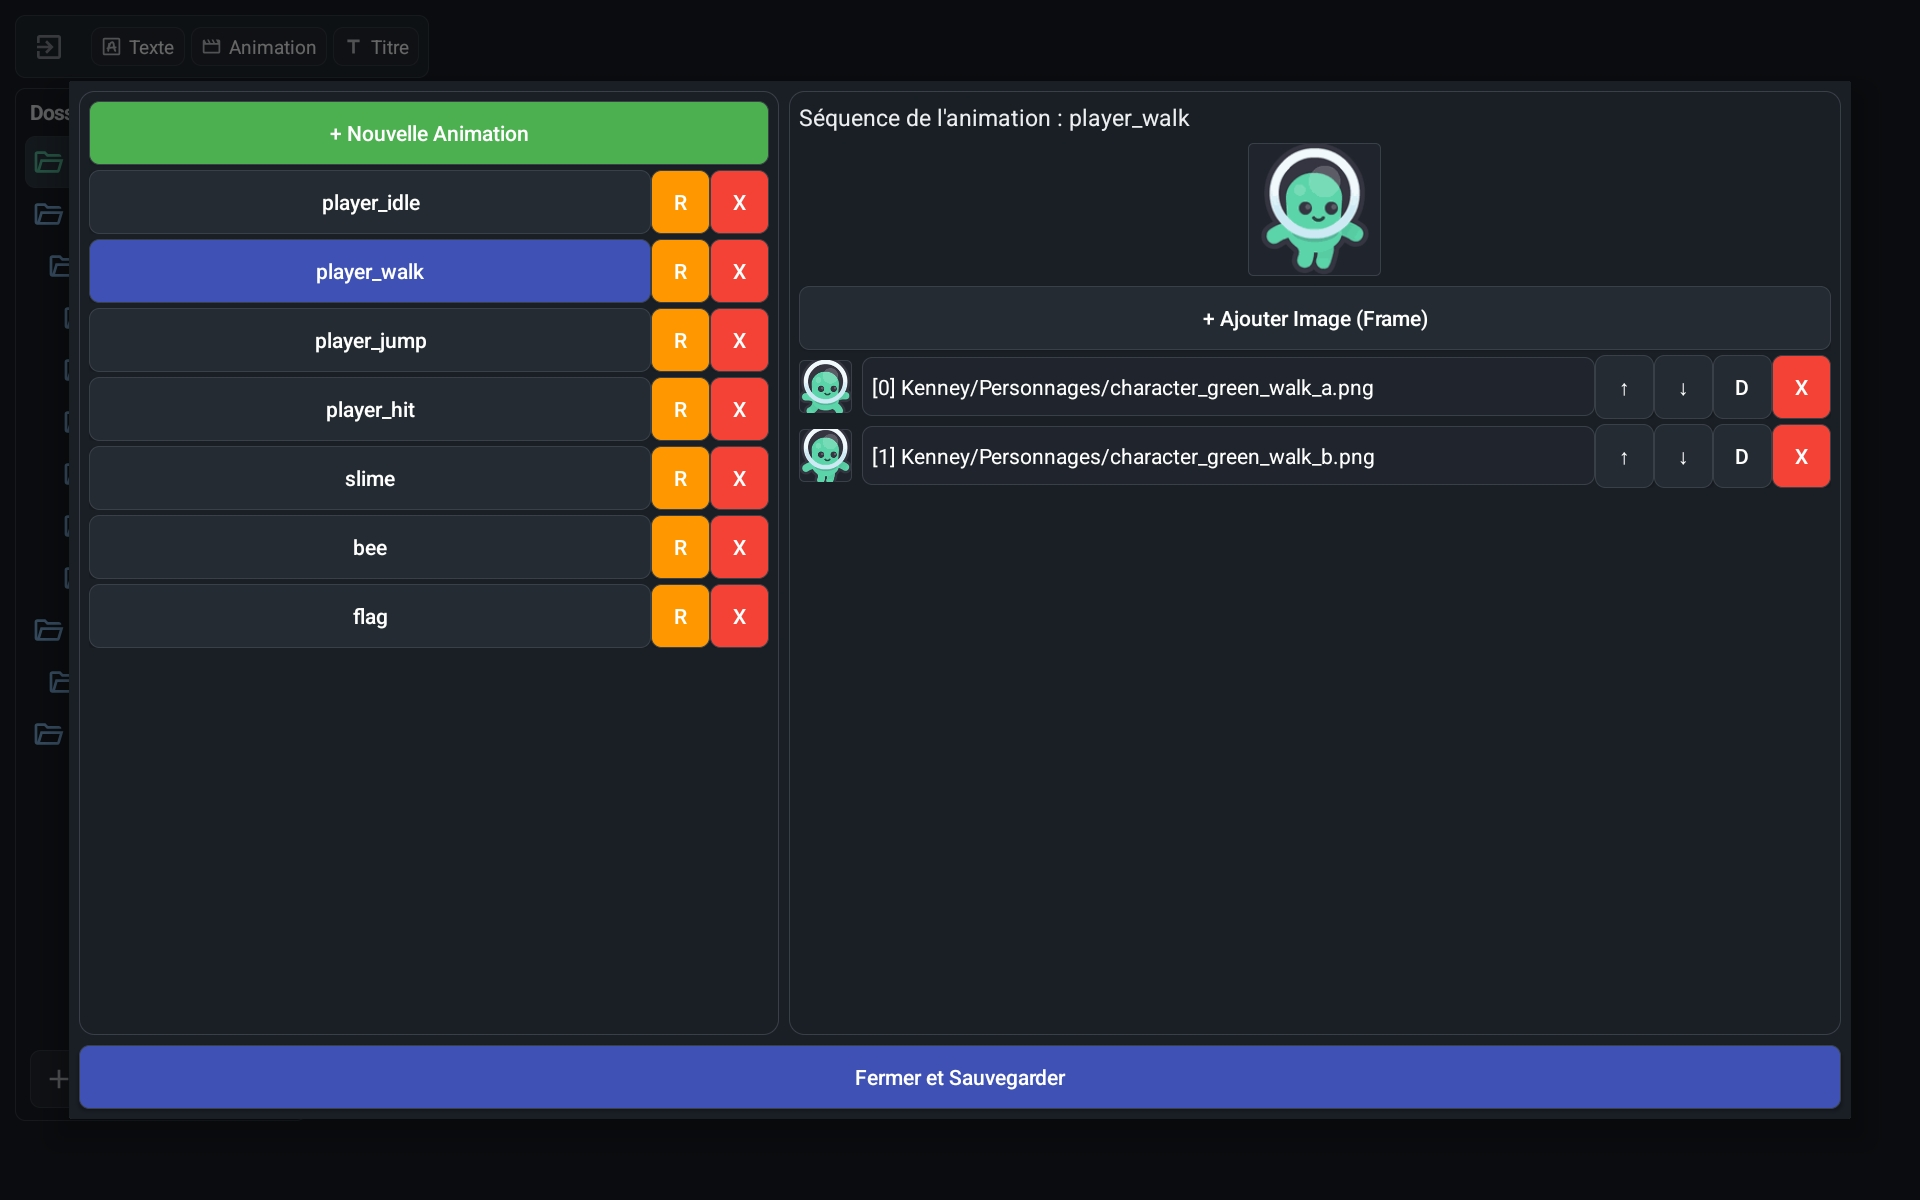Create a new animation with Nouvelle Animation
The width and height of the screenshot is (1920, 1200).
pyautogui.click(x=429, y=133)
